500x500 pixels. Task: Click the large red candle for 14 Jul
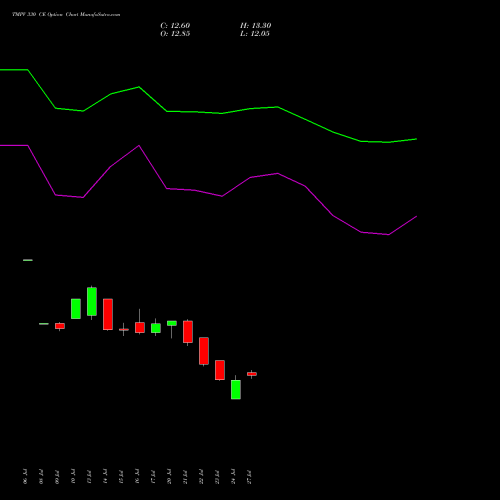pos(108,314)
